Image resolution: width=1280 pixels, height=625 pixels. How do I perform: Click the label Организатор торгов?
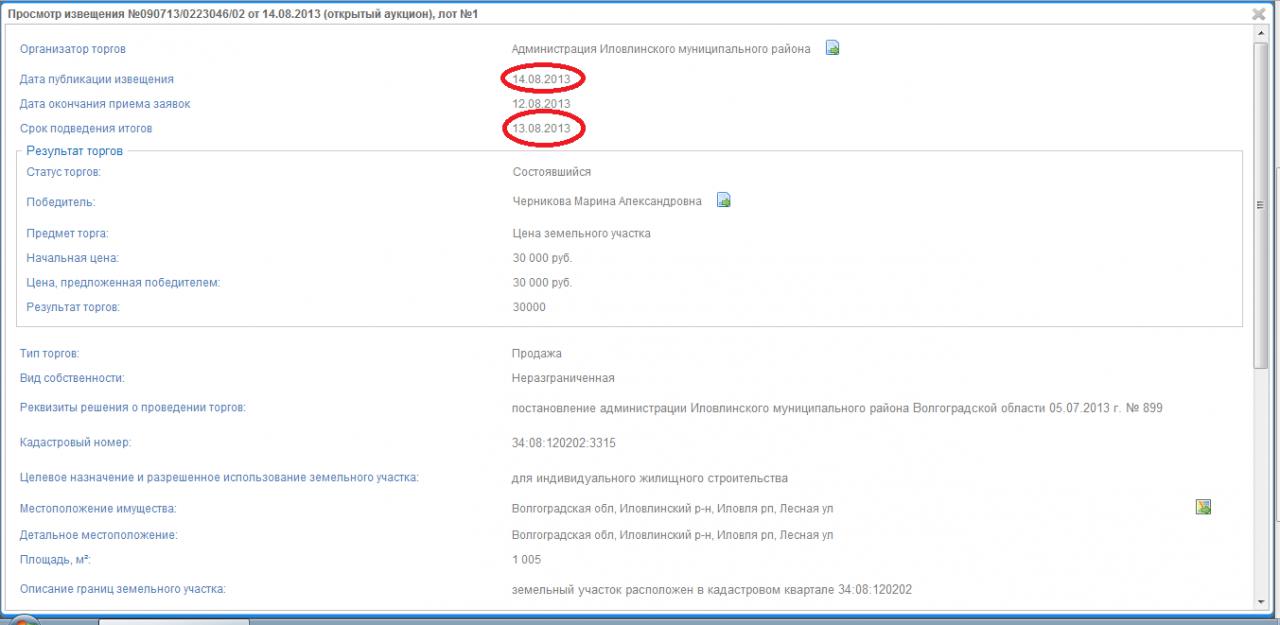click(73, 49)
